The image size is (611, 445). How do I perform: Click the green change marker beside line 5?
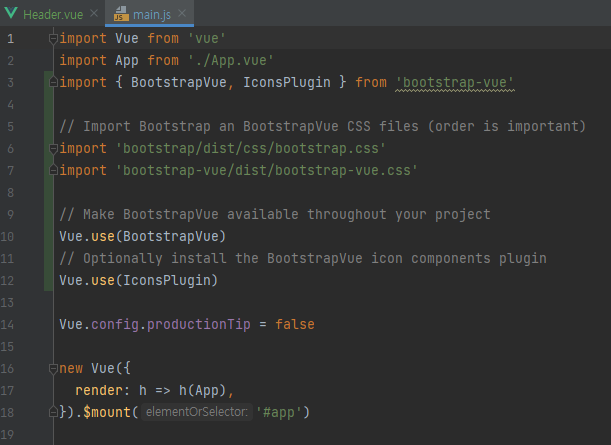click(49, 127)
